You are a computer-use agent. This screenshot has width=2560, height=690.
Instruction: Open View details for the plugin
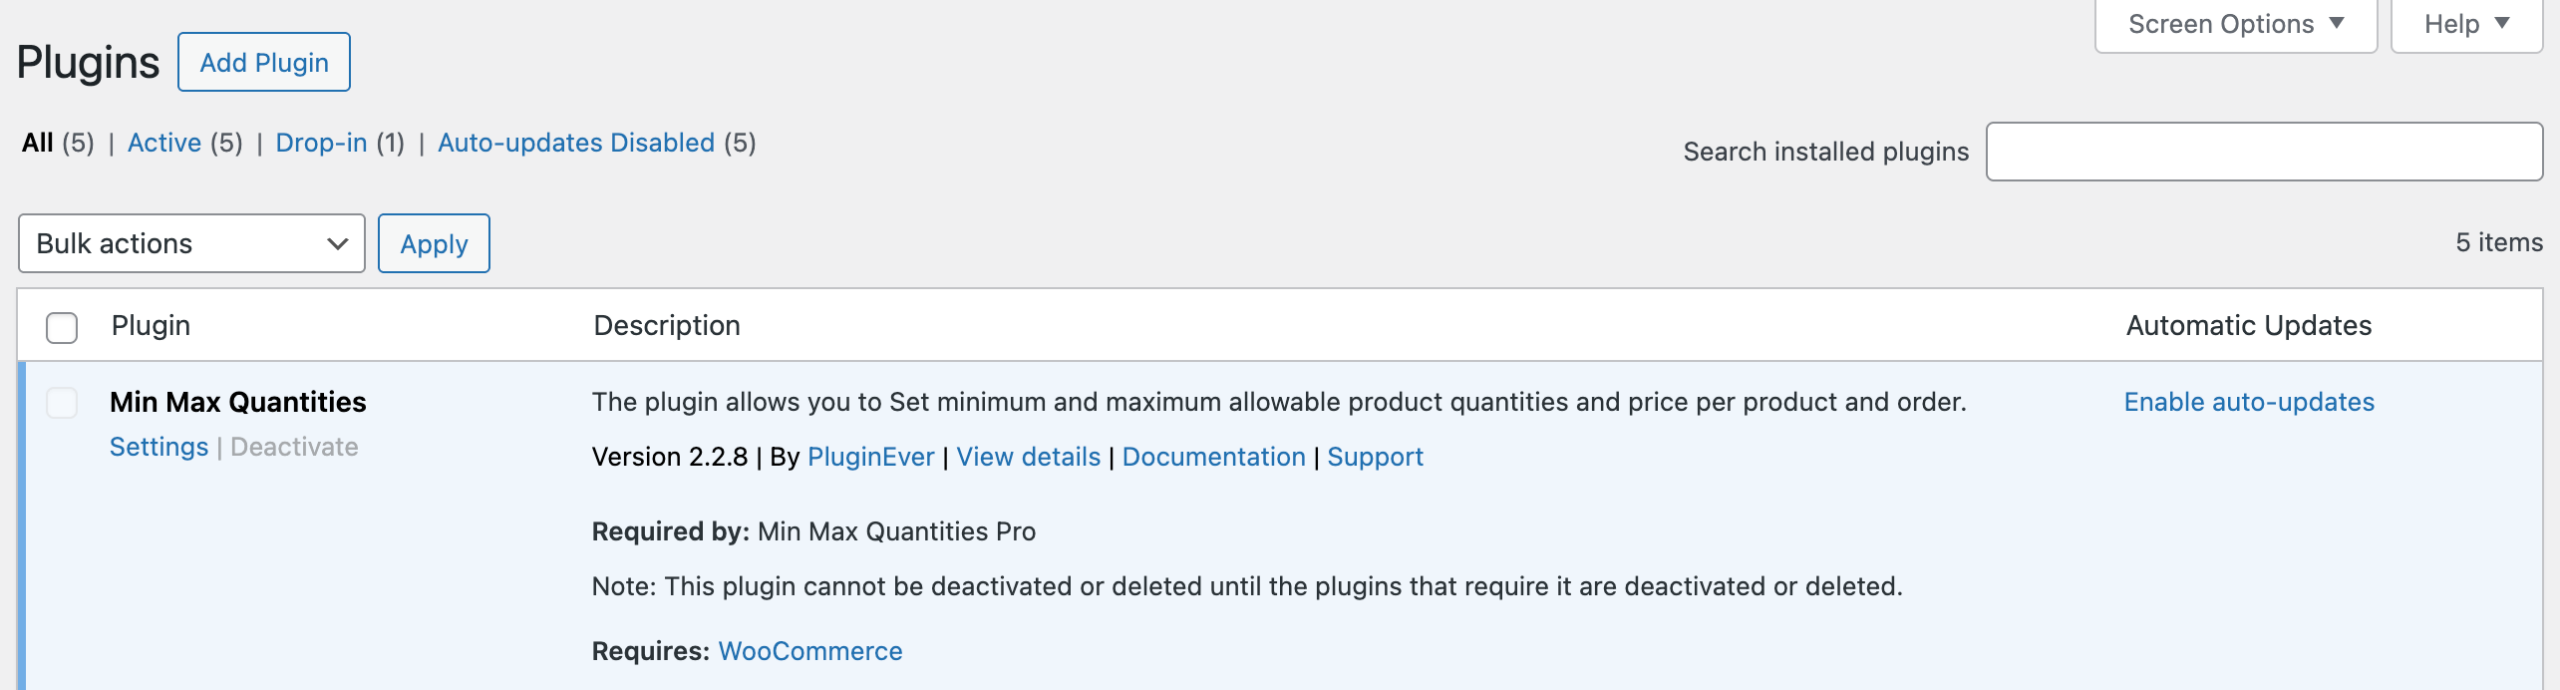click(1028, 457)
